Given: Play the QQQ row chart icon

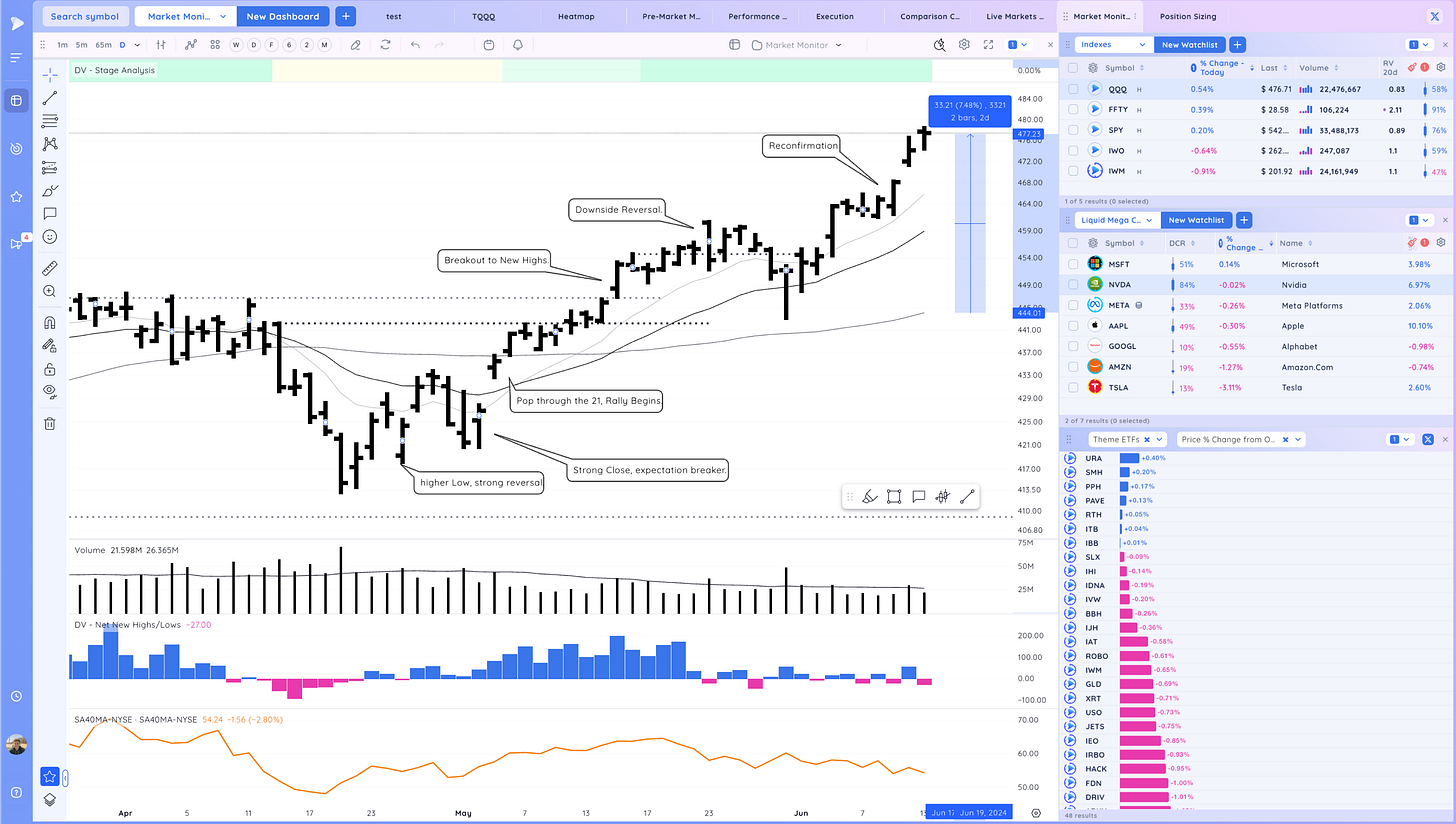Looking at the screenshot, I should (1095, 89).
